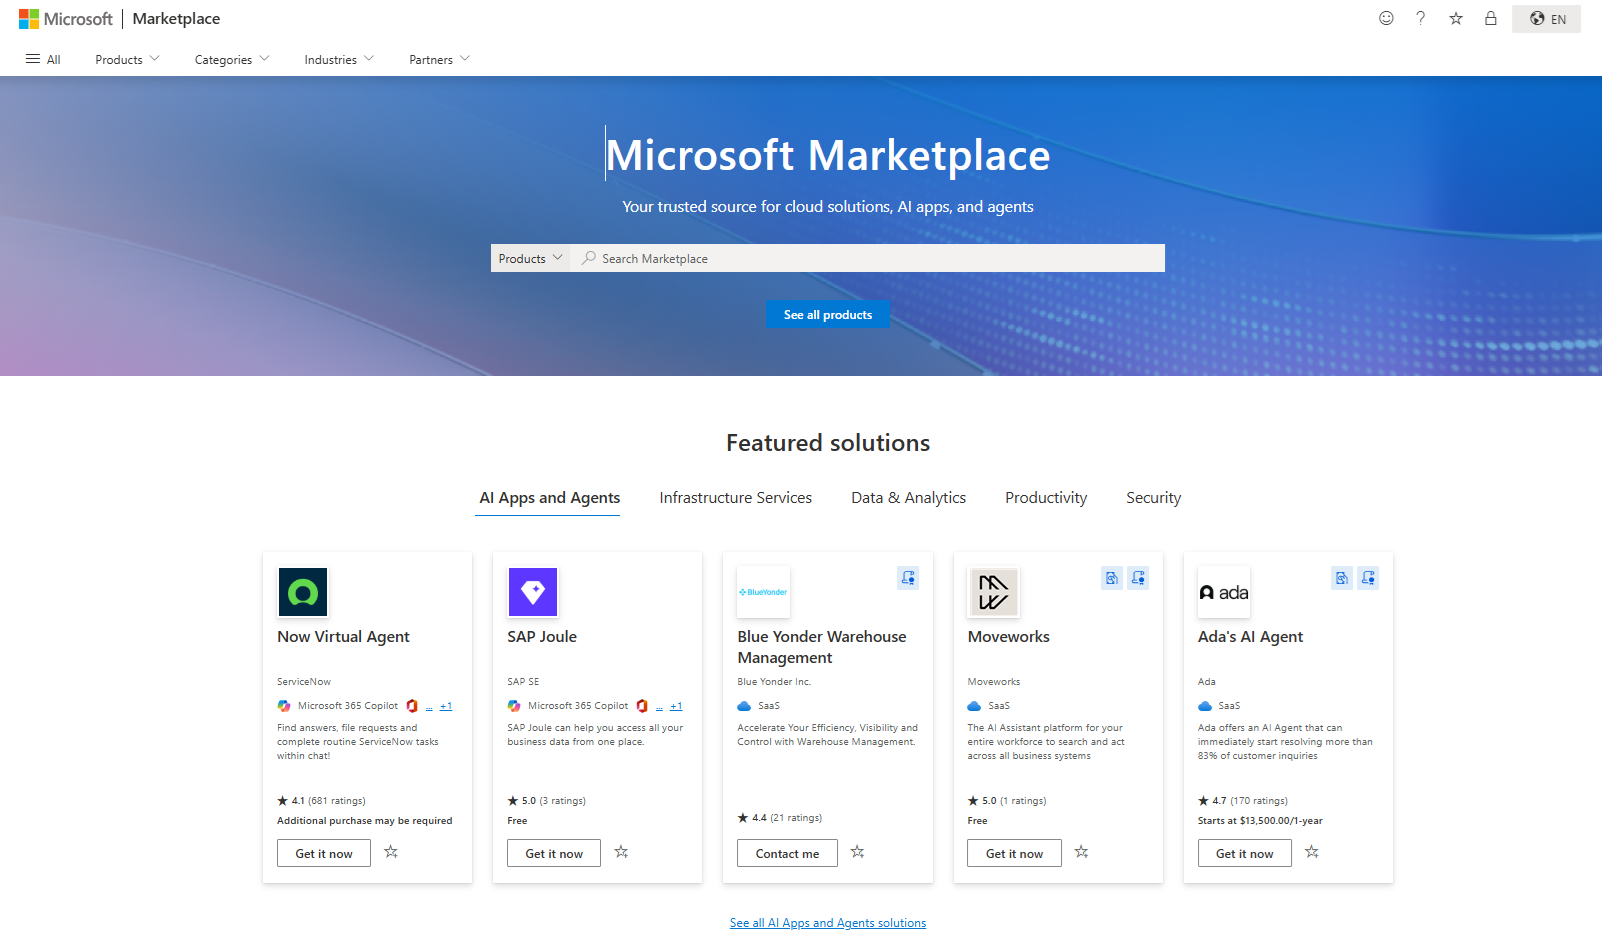Switch to the Infrastructure Services tab
The image size is (1602, 935).
click(736, 498)
